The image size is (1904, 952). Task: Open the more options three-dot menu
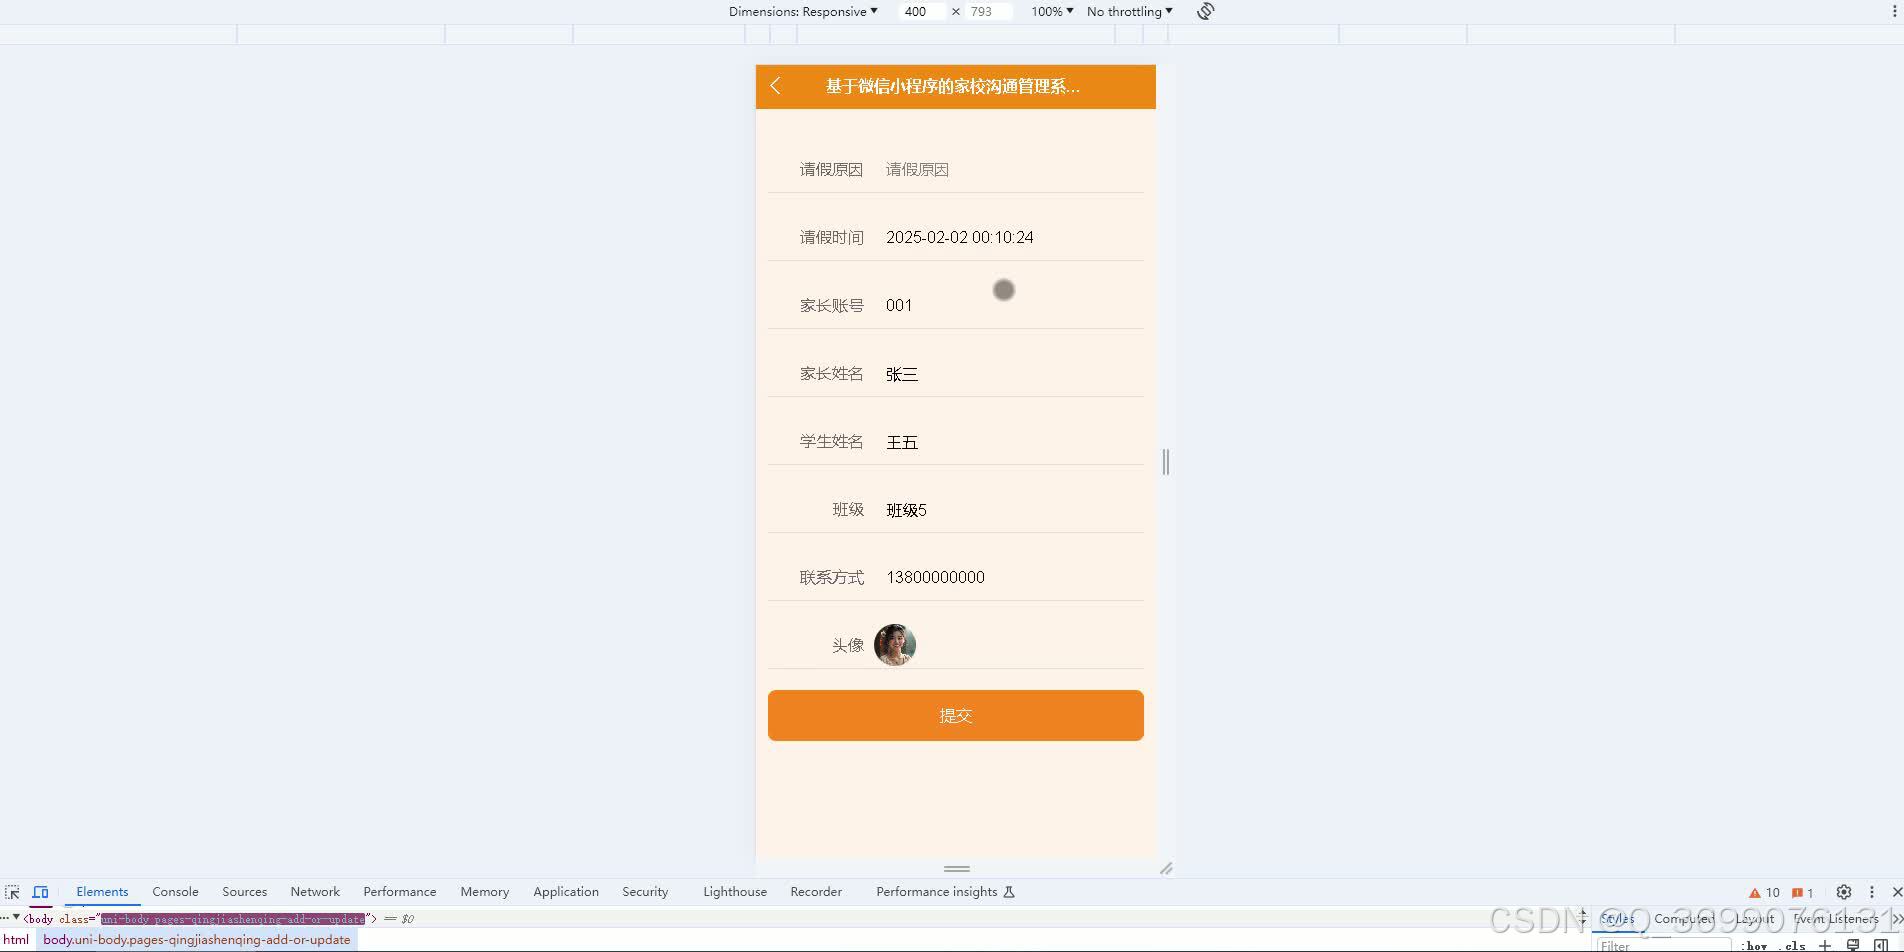click(1872, 891)
